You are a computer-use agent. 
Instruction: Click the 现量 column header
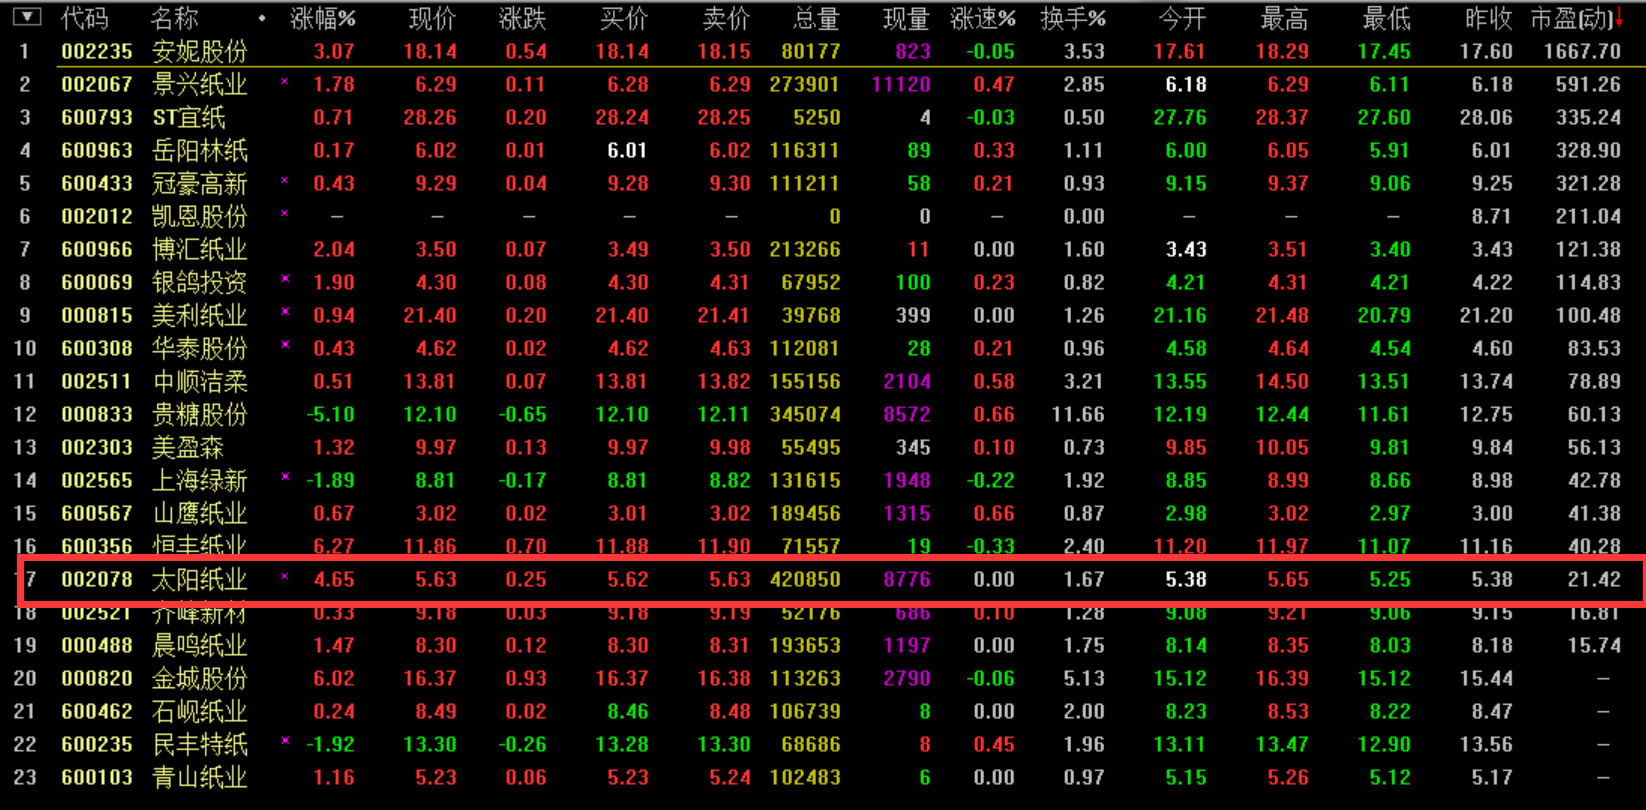[x=907, y=18]
